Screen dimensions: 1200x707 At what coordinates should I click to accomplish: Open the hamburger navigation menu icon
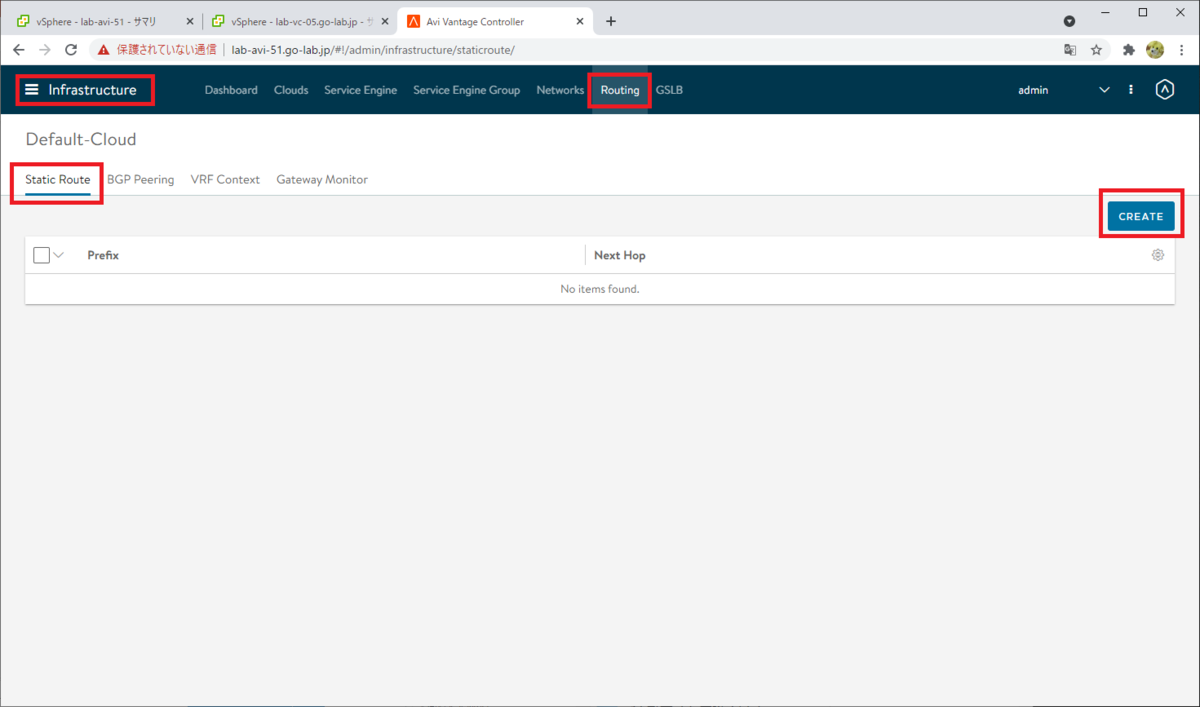pos(32,90)
